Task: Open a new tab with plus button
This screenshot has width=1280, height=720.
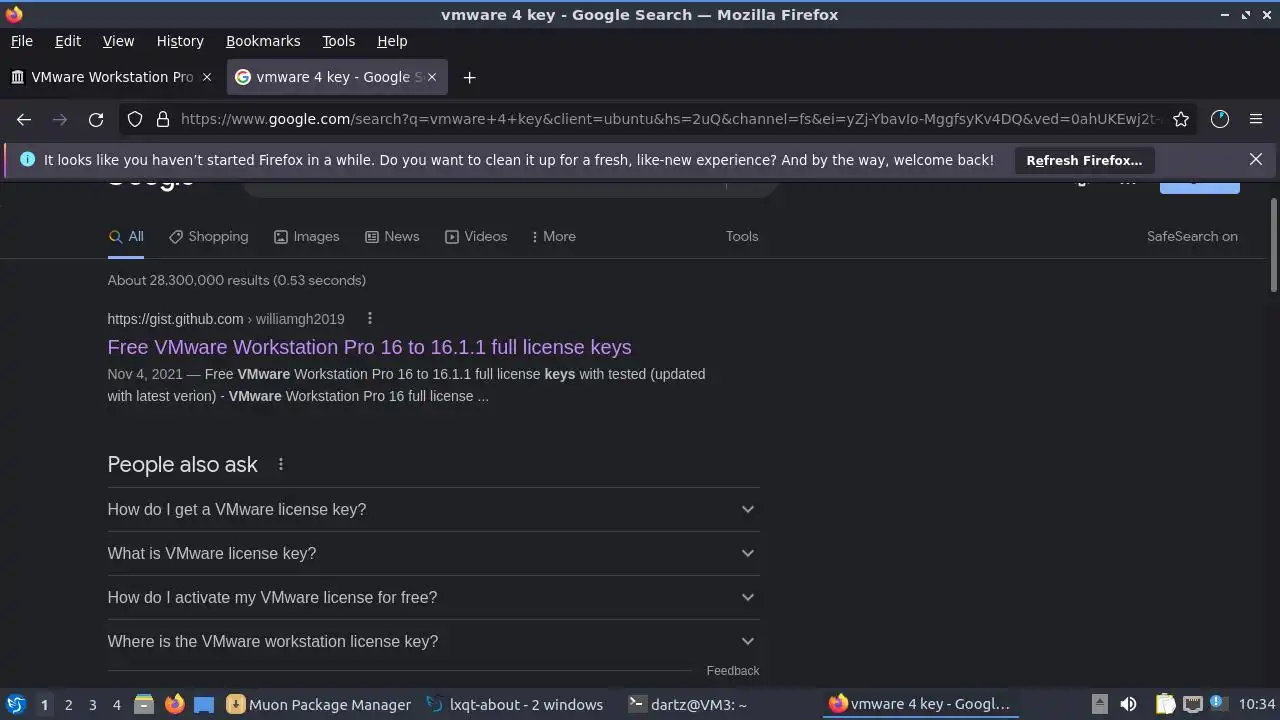Action: coord(469,77)
